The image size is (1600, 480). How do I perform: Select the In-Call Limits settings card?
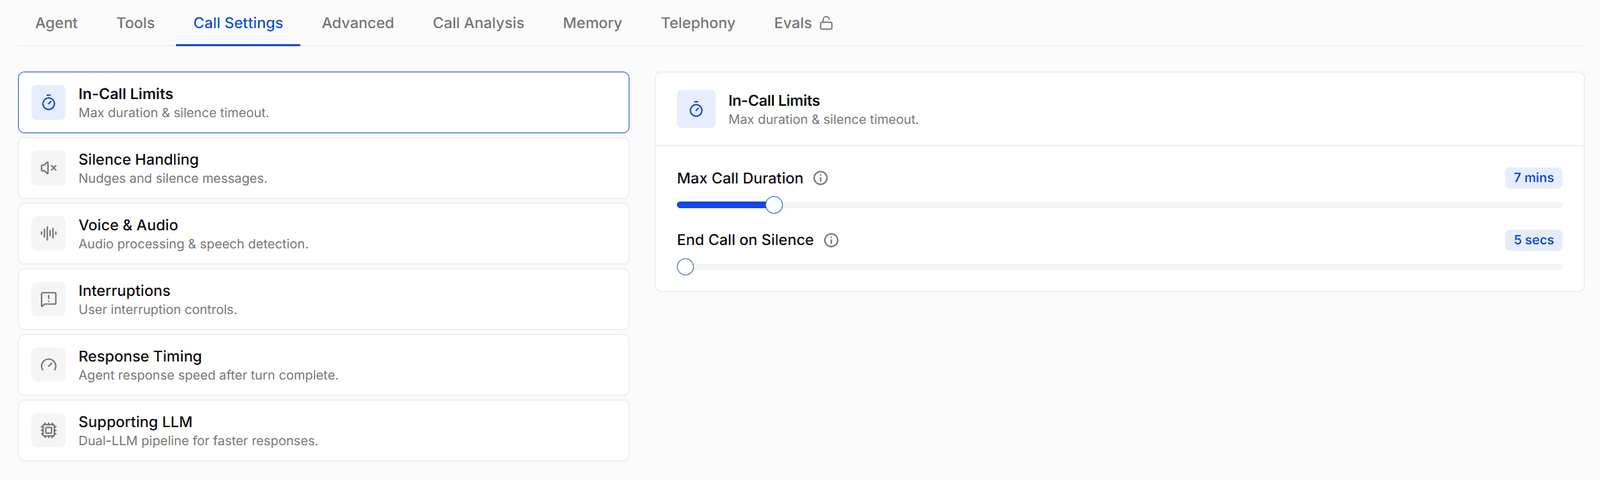(x=324, y=102)
